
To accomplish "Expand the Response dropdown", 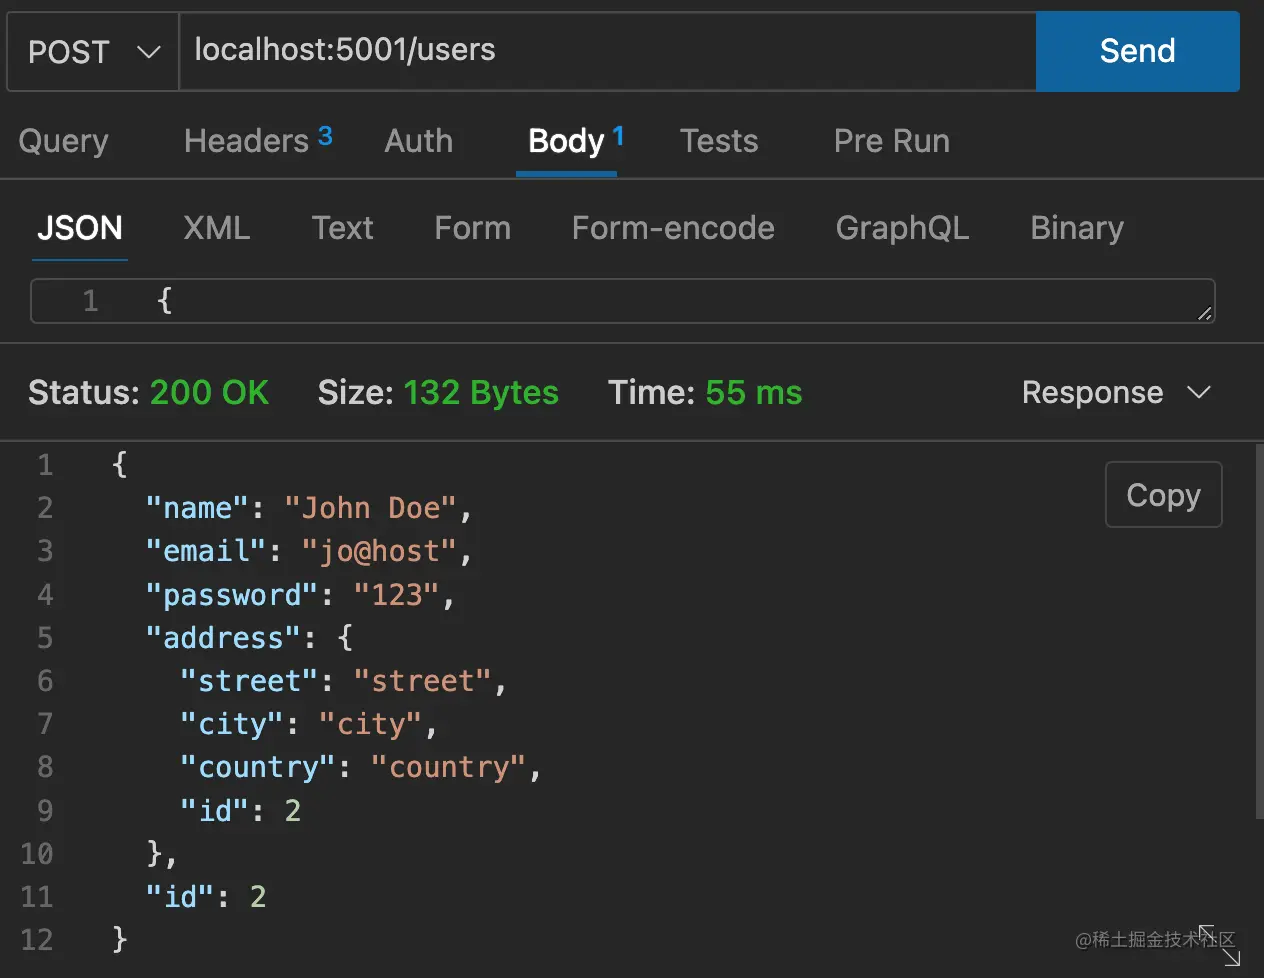I will pos(1116,393).
